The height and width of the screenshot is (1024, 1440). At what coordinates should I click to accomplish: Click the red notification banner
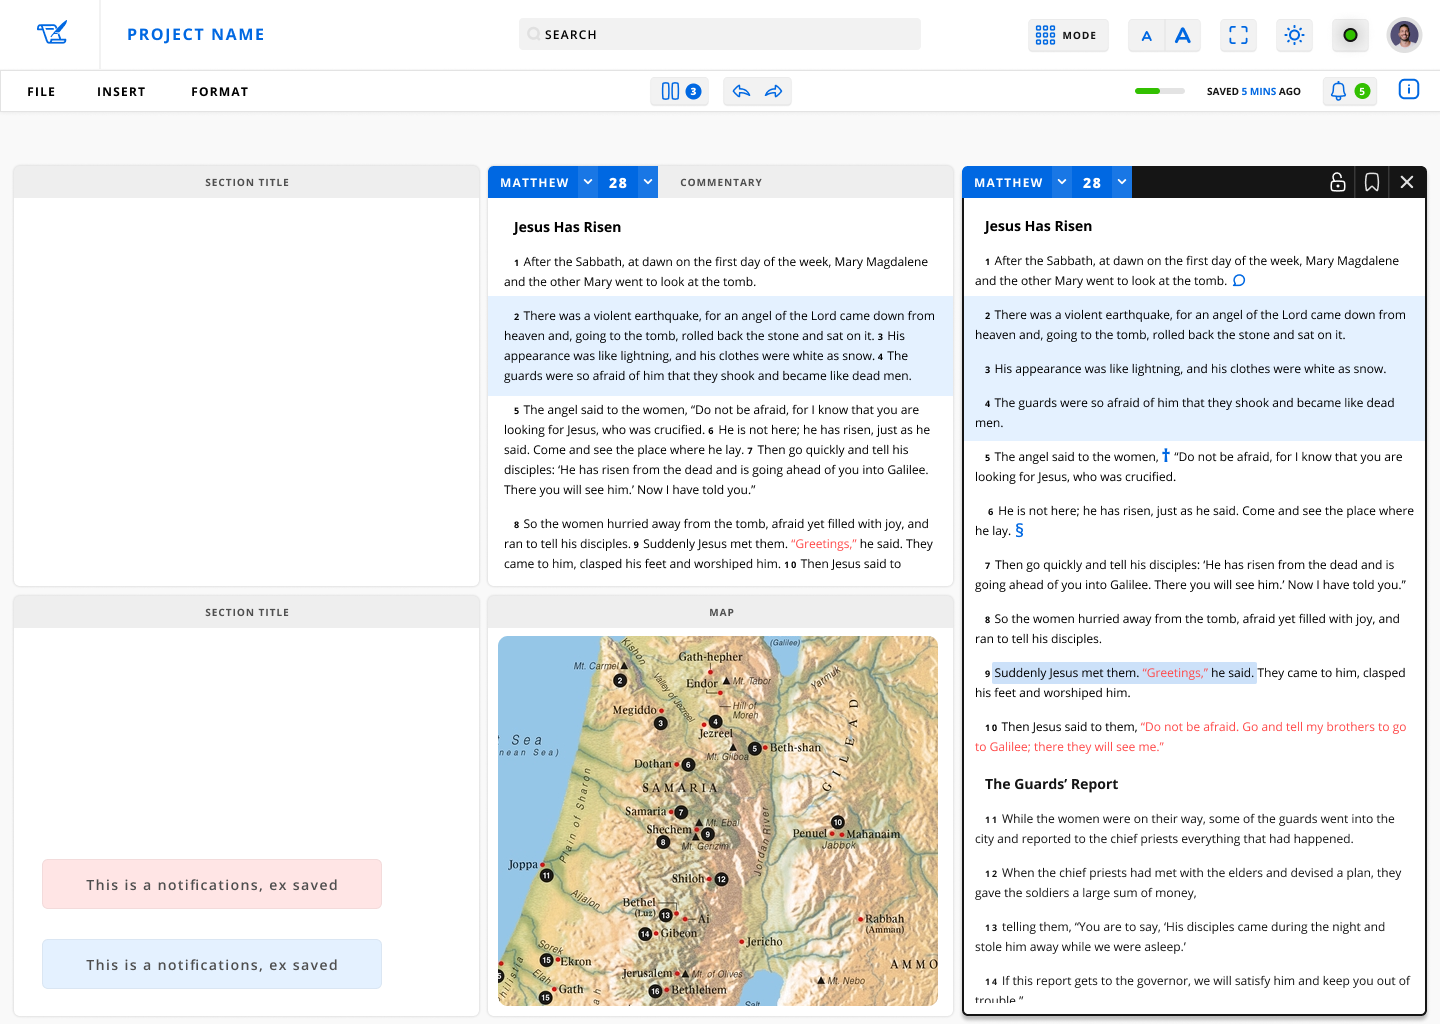click(x=212, y=884)
